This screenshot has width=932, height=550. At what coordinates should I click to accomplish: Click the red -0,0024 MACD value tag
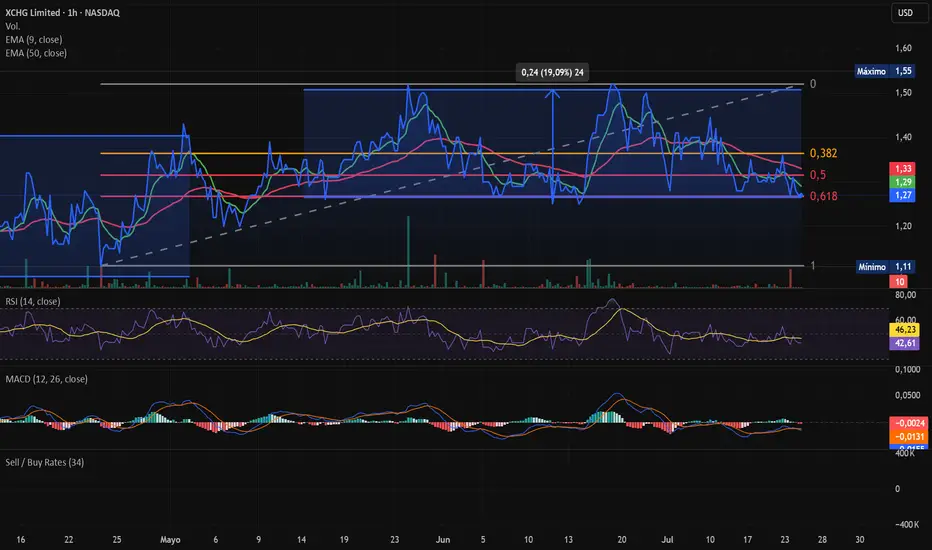pyautogui.click(x=909, y=423)
